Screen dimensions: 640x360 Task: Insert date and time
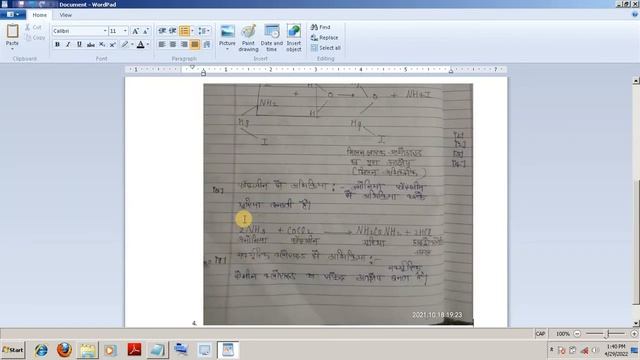271,38
